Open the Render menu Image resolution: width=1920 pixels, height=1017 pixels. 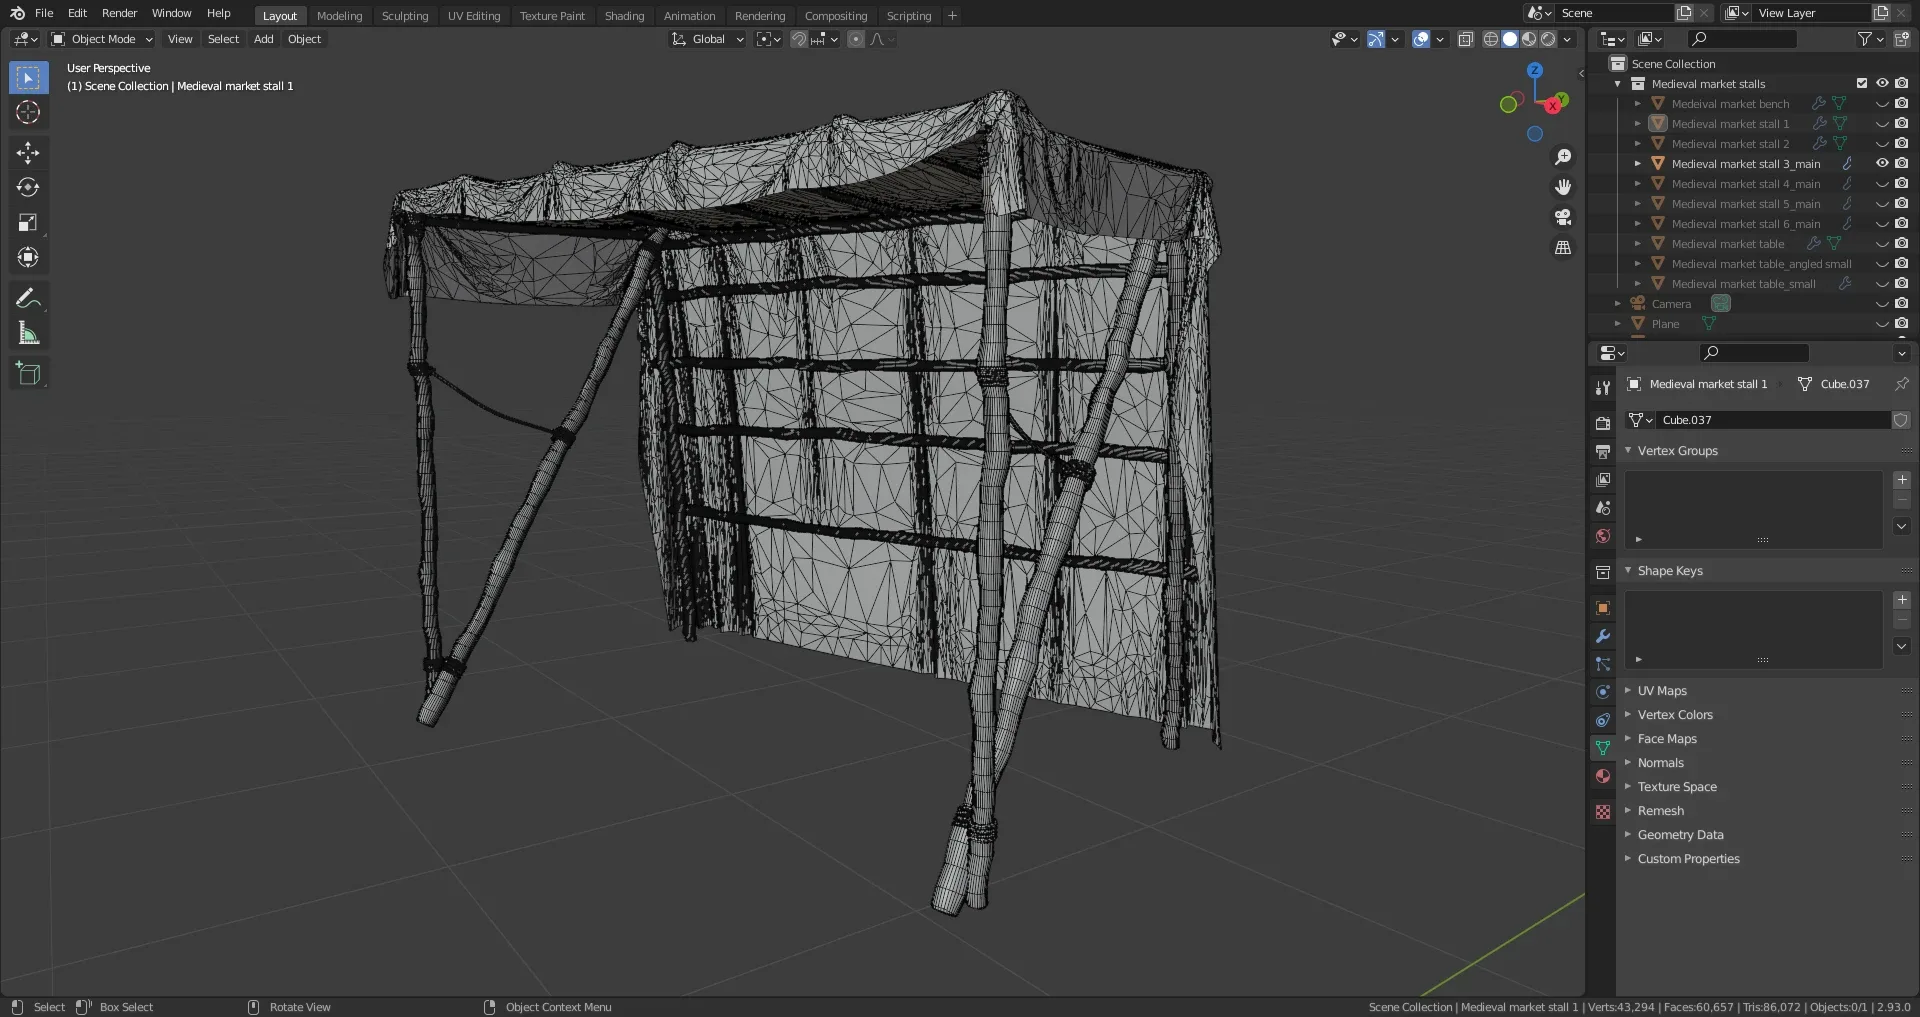click(119, 13)
